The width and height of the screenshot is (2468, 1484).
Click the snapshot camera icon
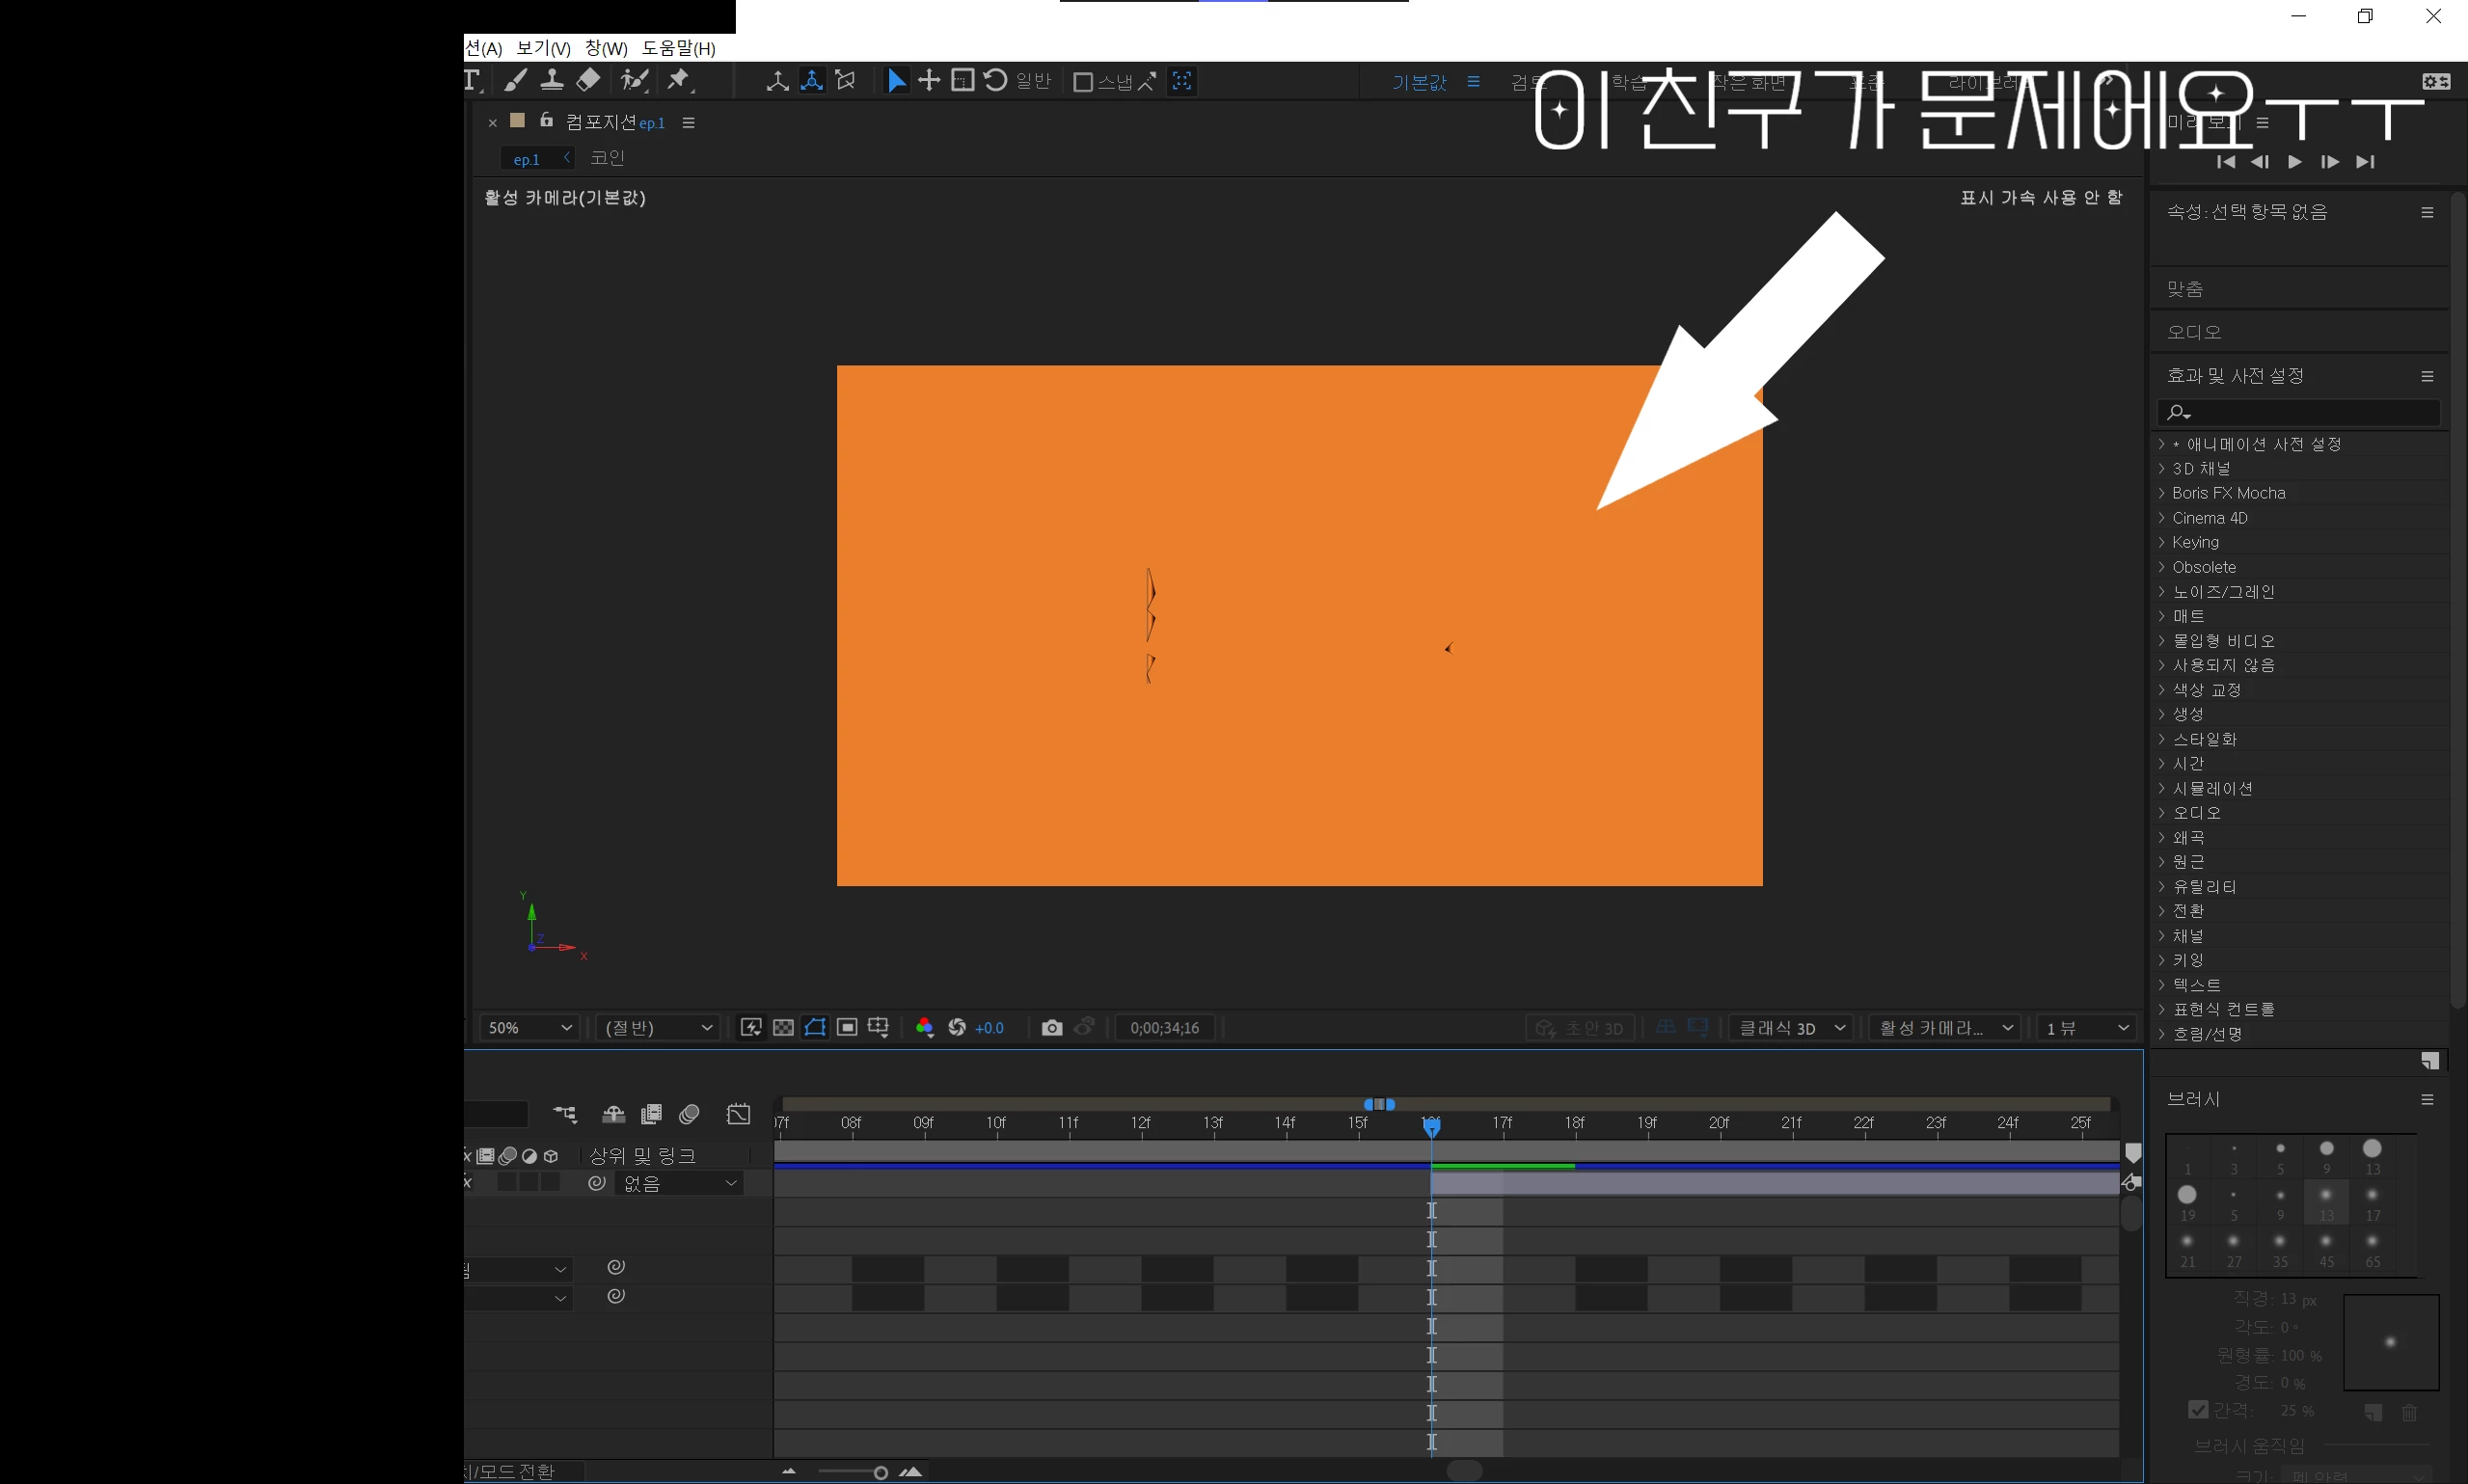pyautogui.click(x=1051, y=1027)
